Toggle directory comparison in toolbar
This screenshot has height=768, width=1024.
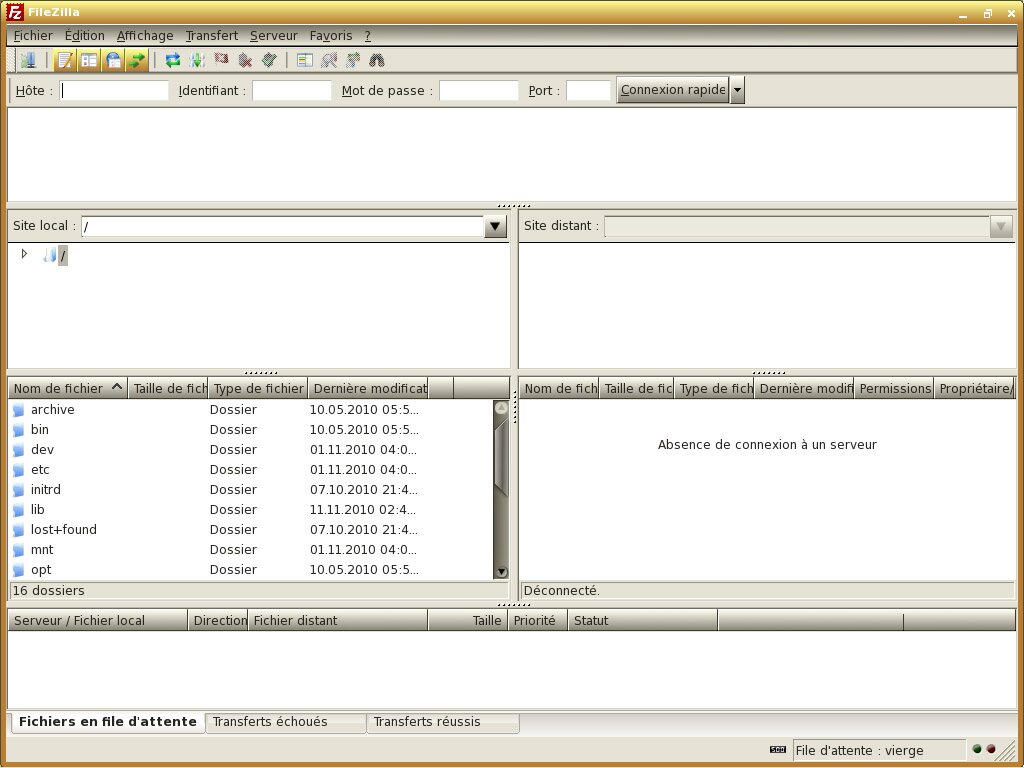click(x=329, y=60)
